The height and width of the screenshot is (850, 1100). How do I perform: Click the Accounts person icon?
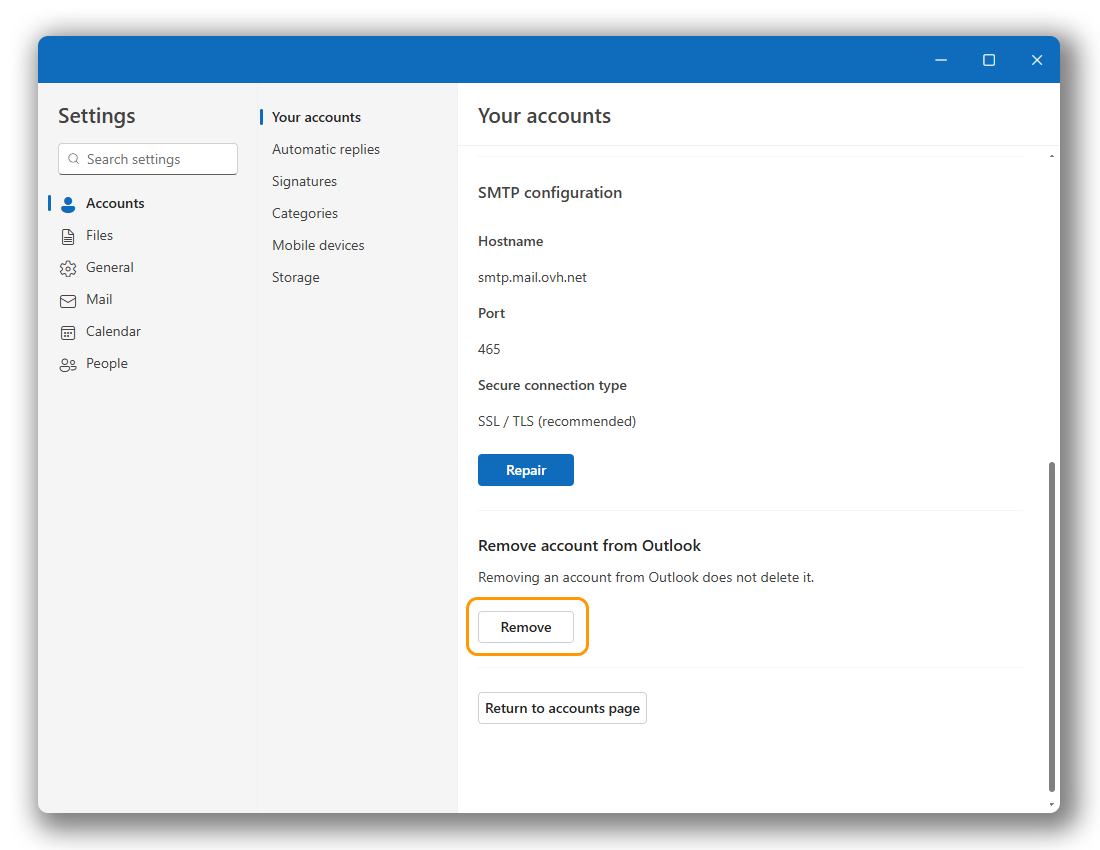tap(68, 204)
